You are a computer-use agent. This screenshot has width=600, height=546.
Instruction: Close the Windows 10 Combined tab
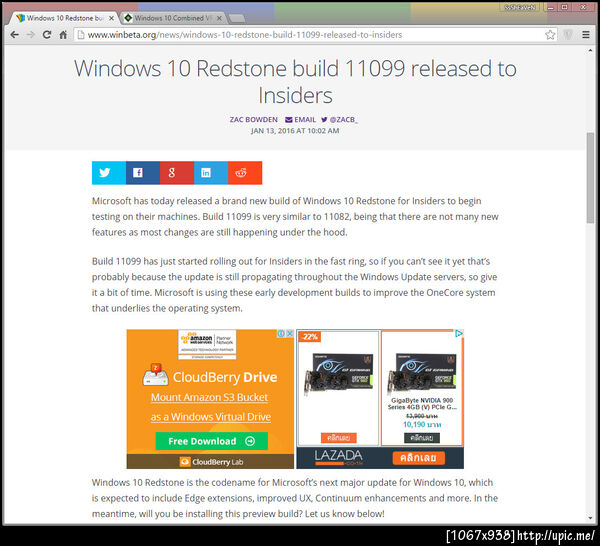(x=219, y=18)
